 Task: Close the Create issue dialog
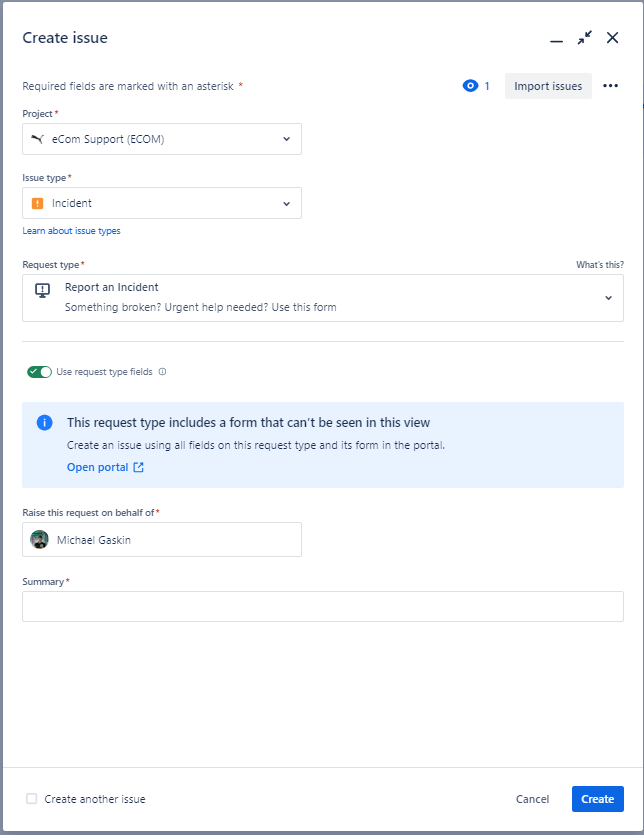[x=613, y=38]
